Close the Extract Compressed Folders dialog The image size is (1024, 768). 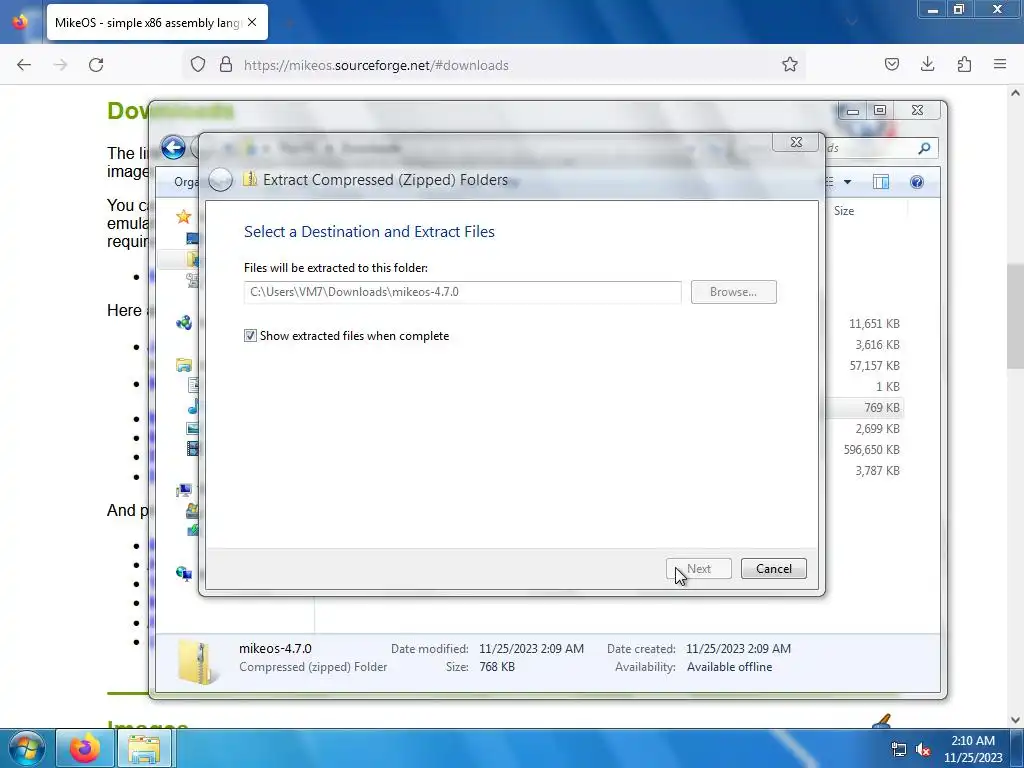tap(796, 142)
